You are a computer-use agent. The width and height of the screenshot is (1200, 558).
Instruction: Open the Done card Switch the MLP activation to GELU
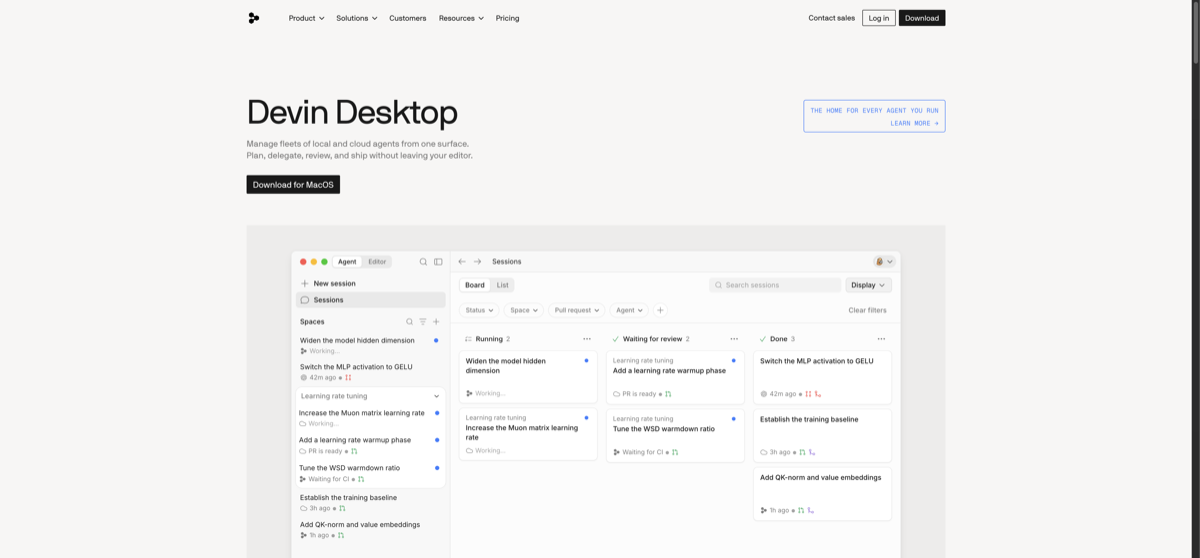click(822, 376)
